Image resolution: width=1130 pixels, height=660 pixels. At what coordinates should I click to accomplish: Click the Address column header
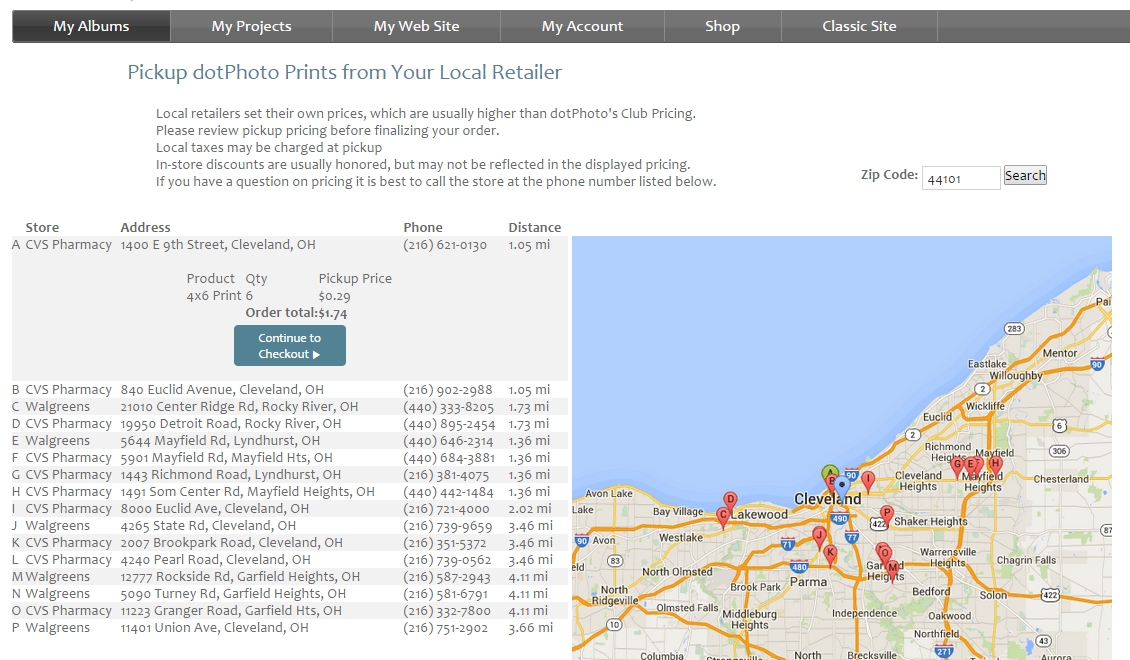pyautogui.click(x=145, y=228)
